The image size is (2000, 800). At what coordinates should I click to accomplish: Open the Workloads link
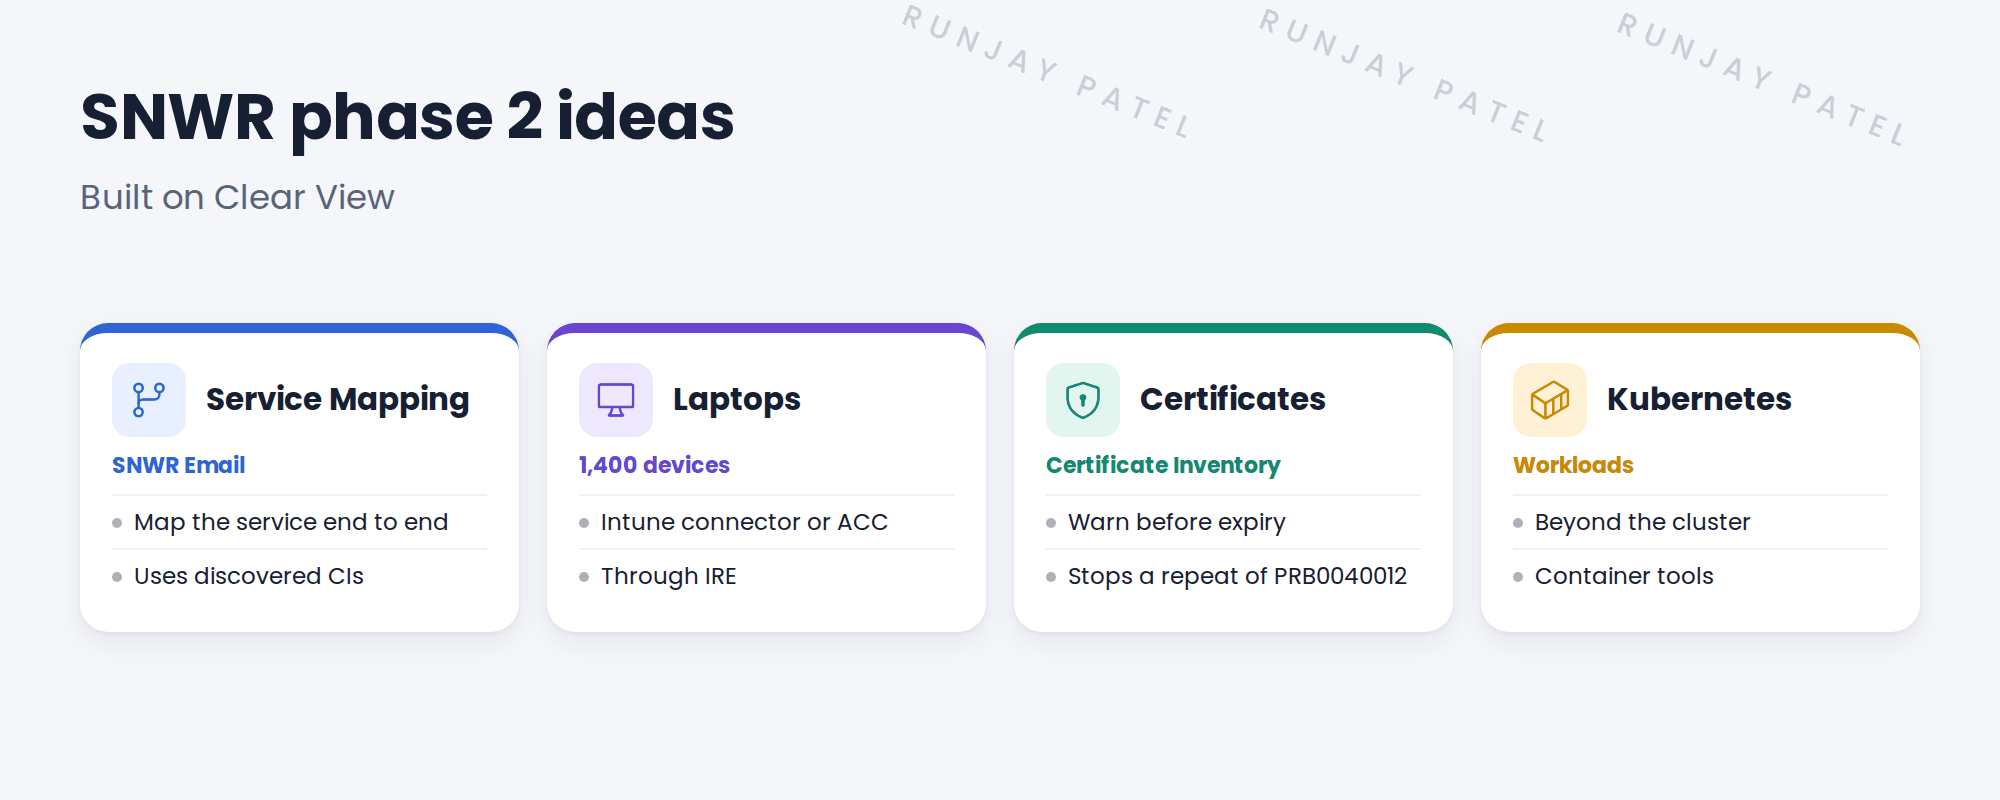pos(1573,465)
